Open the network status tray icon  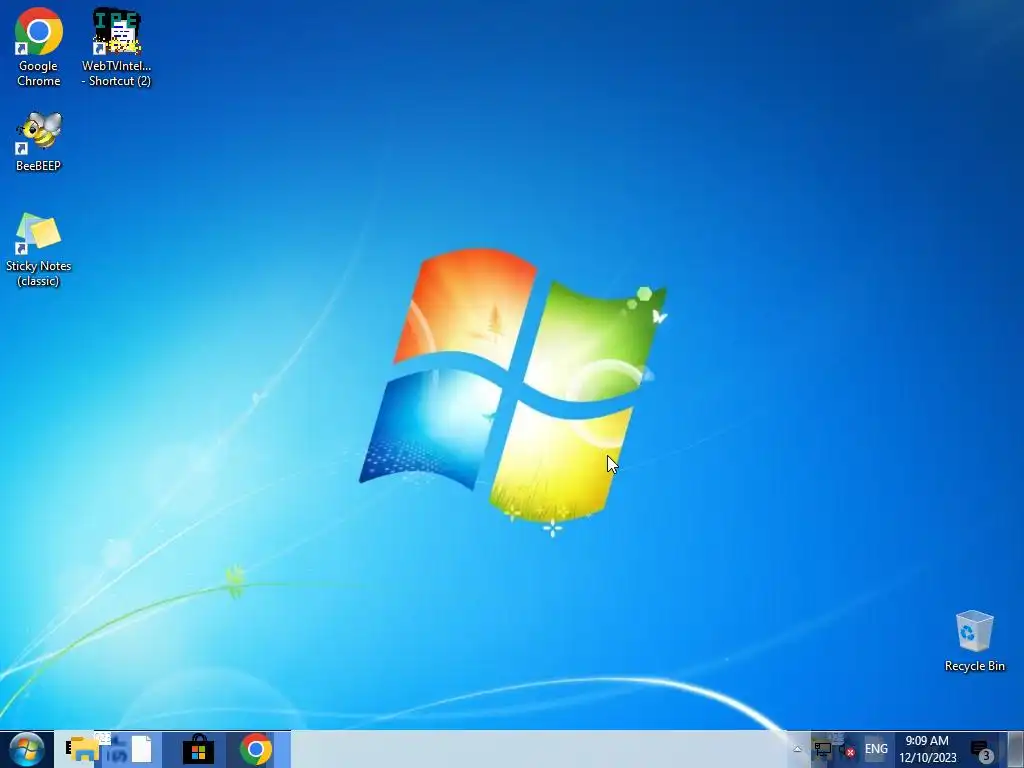coord(822,750)
